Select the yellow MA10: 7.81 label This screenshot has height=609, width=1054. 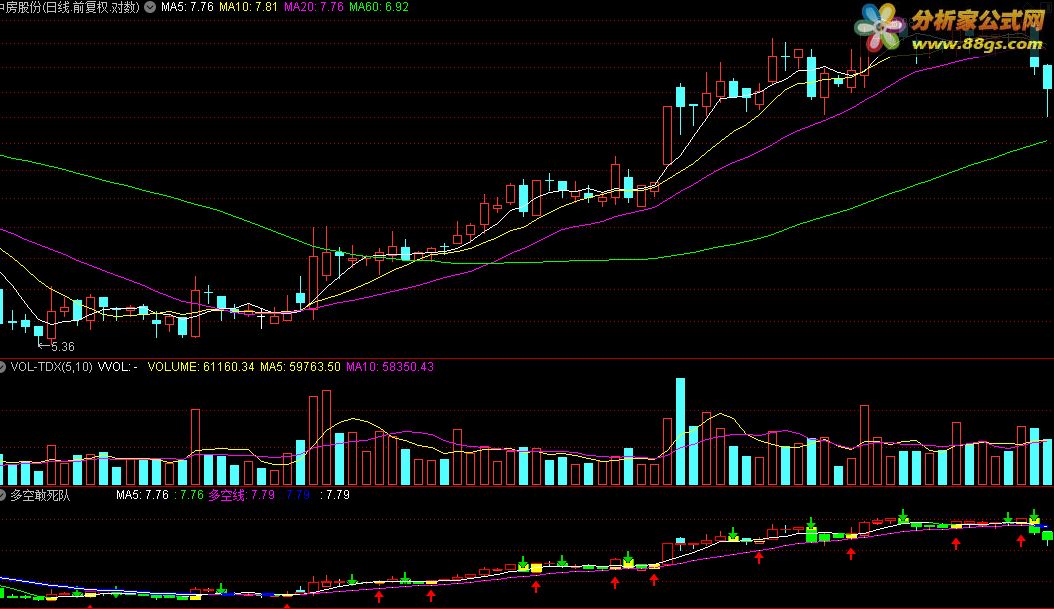pyautogui.click(x=248, y=7)
